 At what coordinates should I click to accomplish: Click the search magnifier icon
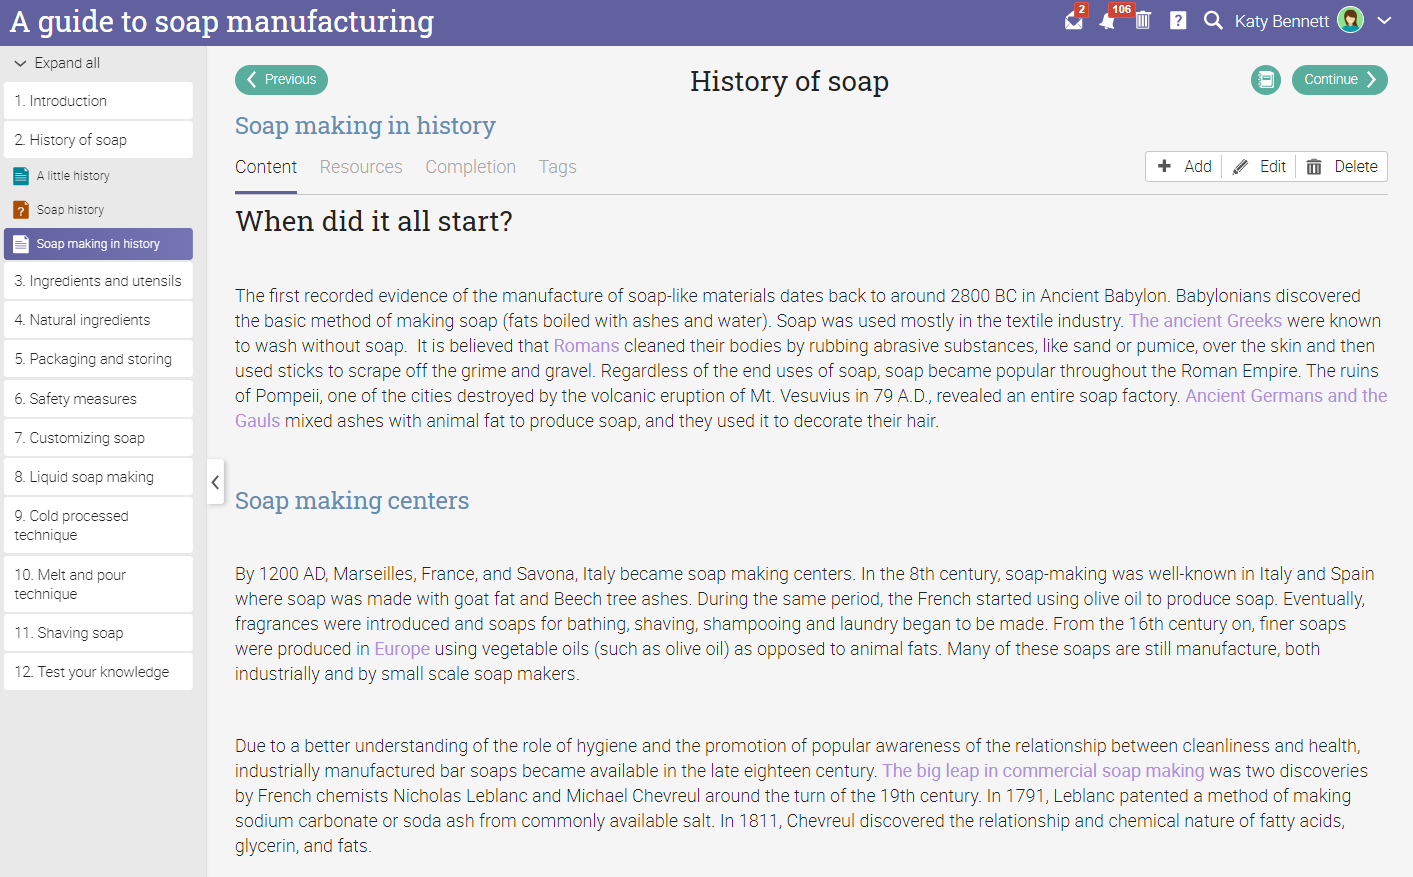click(1212, 21)
